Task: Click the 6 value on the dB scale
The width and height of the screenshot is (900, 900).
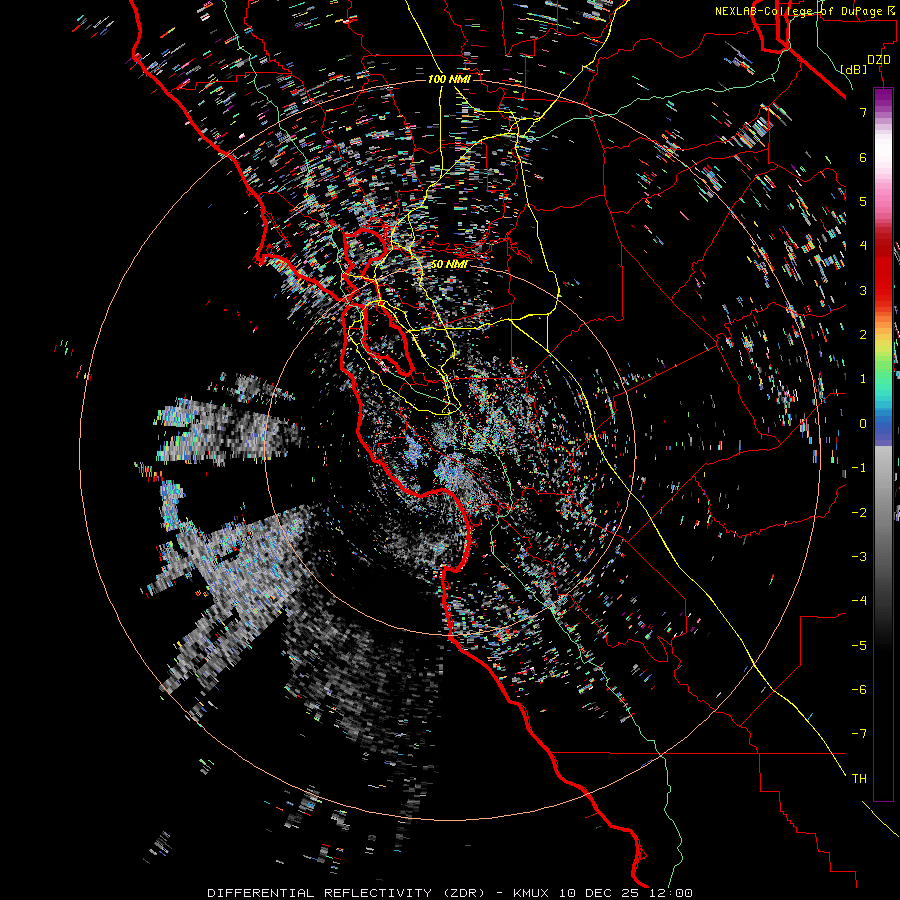Action: tap(863, 157)
